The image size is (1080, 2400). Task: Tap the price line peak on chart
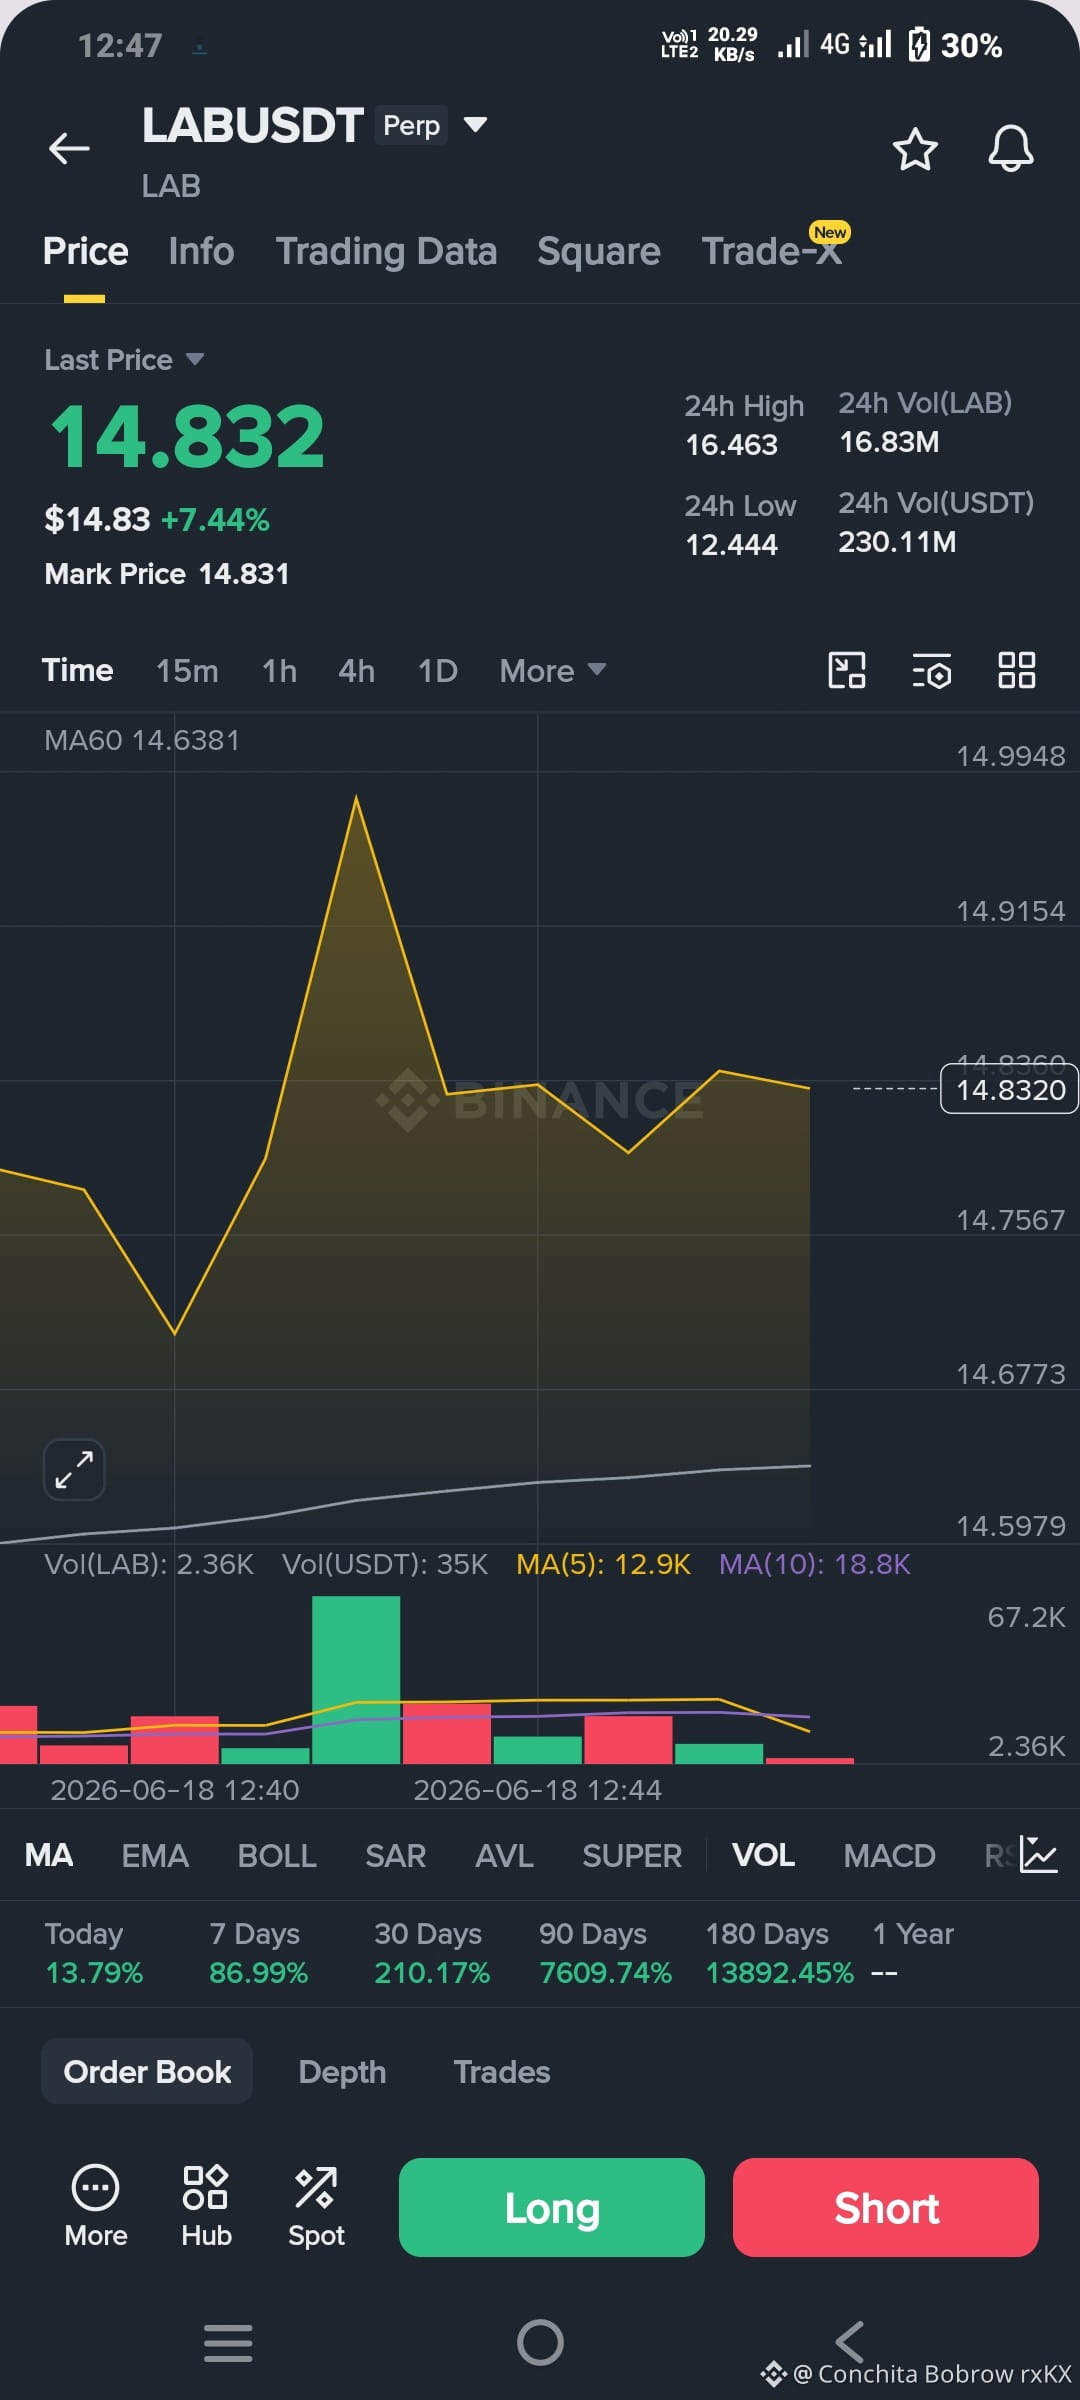coord(356,797)
